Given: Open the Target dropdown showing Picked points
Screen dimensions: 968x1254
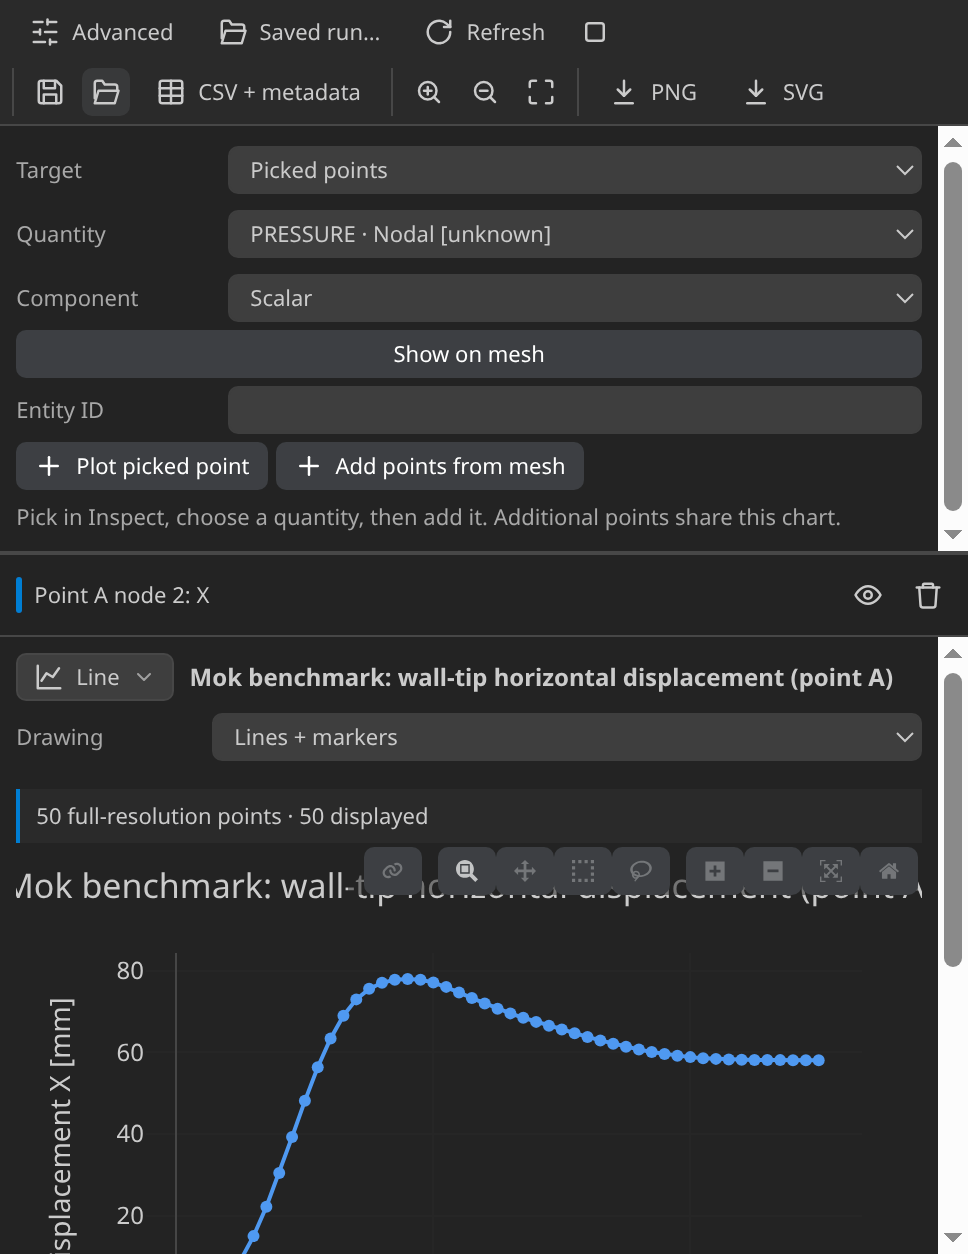Looking at the screenshot, I should coord(575,170).
